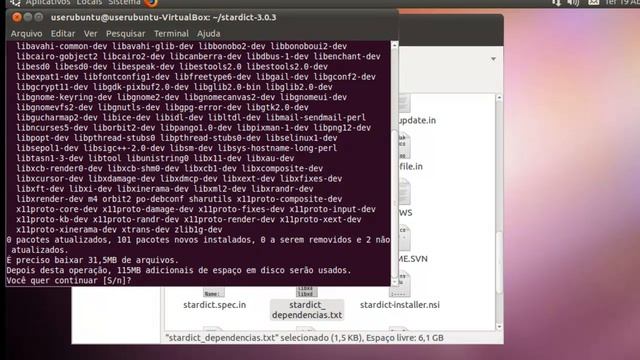Open the dropdown arrow in the file manager toolbar
Screen dimensions: 640x360
[x=493, y=59]
